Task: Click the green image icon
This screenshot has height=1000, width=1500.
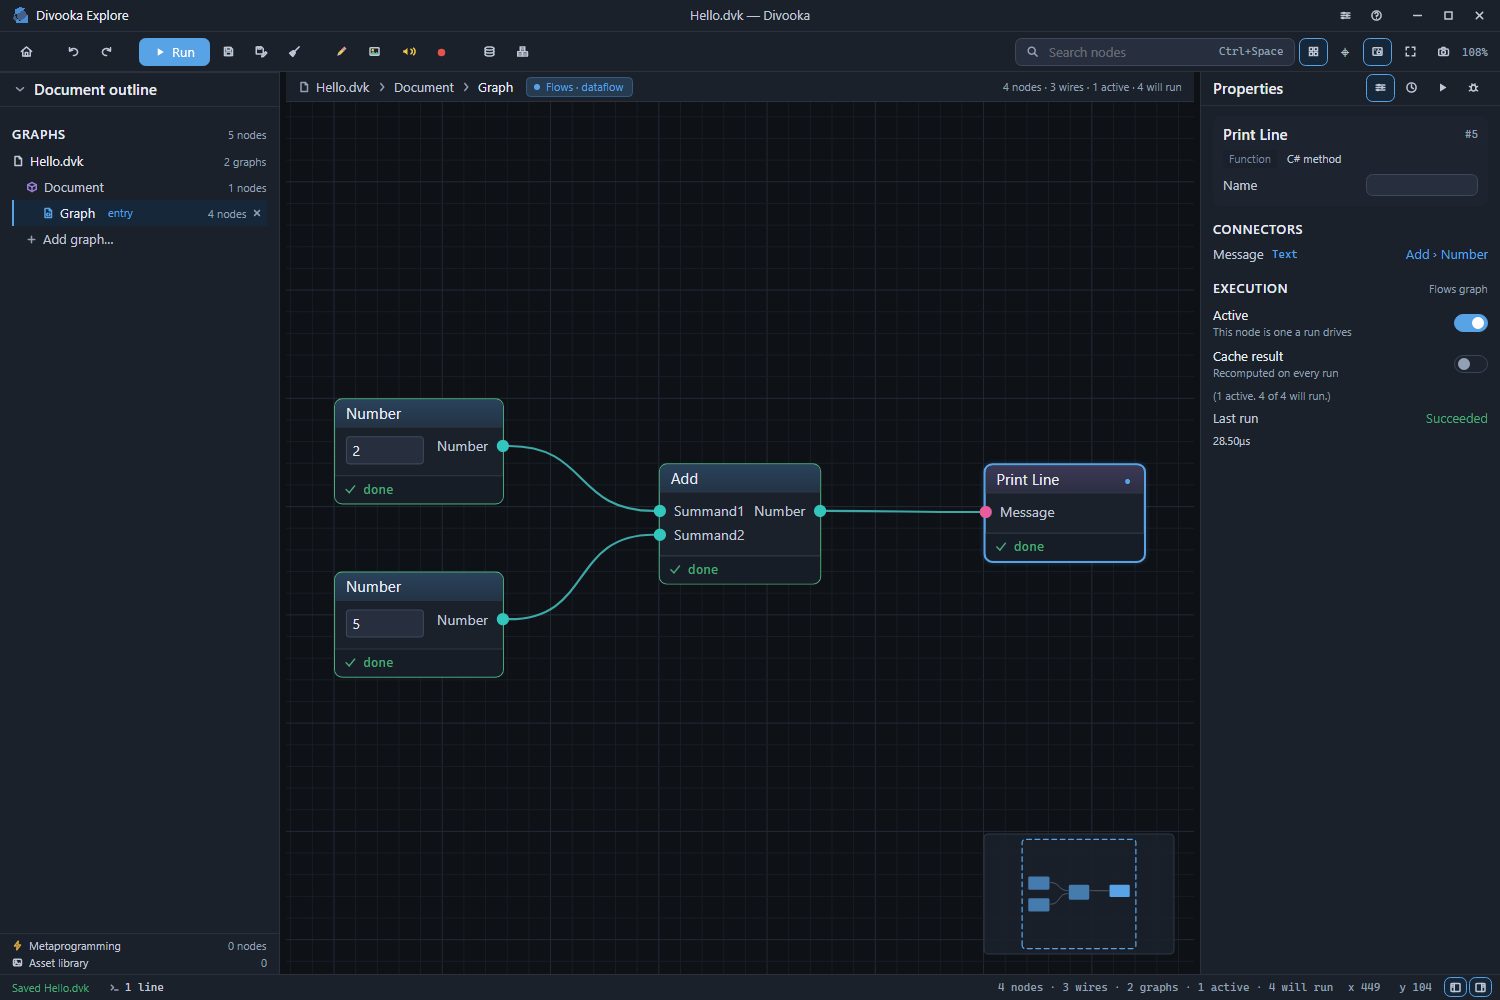Action: click(374, 52)
